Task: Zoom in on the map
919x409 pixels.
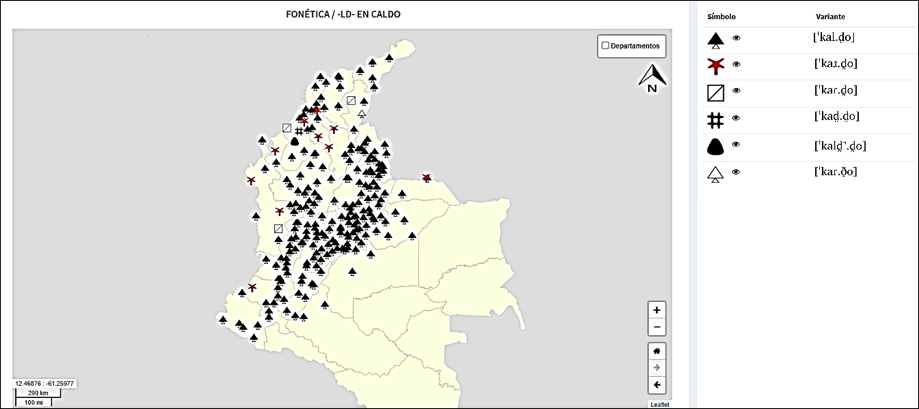Action: [657, 310]
